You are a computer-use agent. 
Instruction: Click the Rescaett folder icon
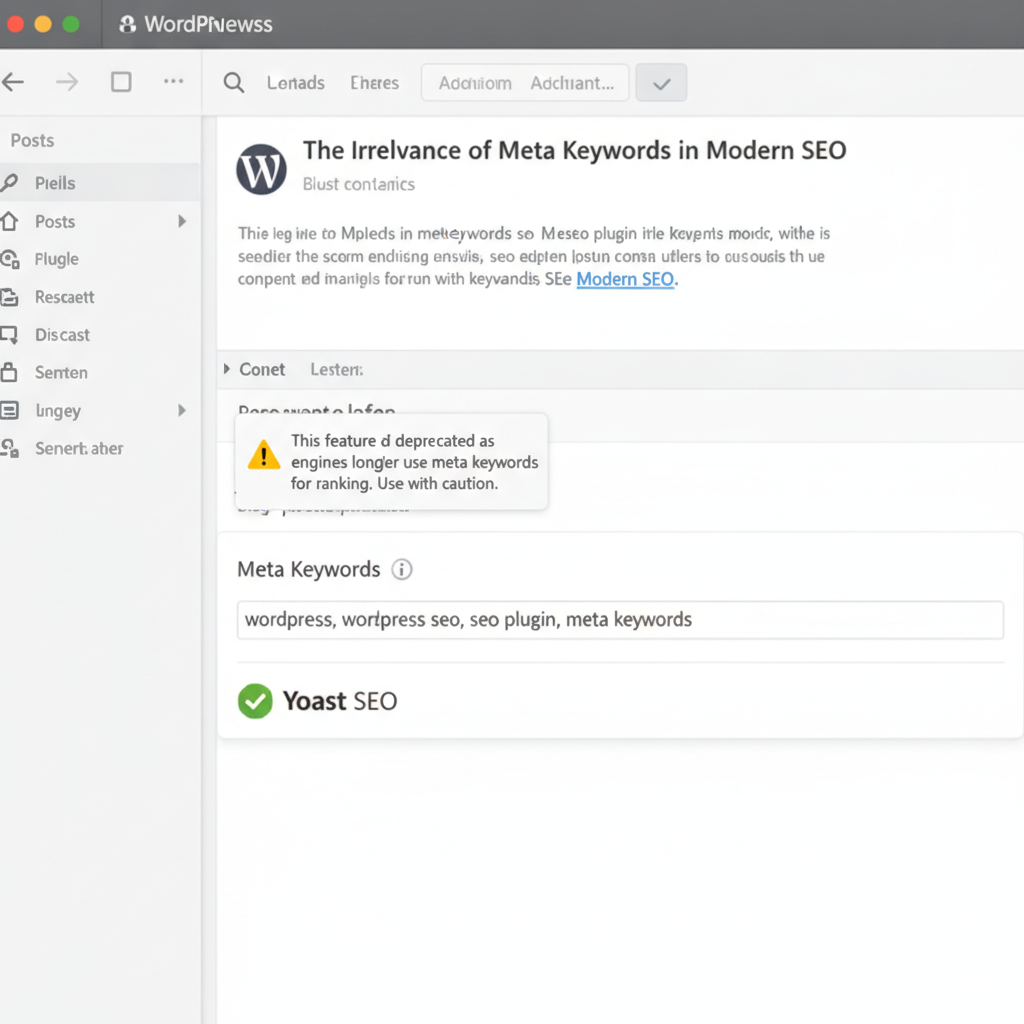click(9, 297)
